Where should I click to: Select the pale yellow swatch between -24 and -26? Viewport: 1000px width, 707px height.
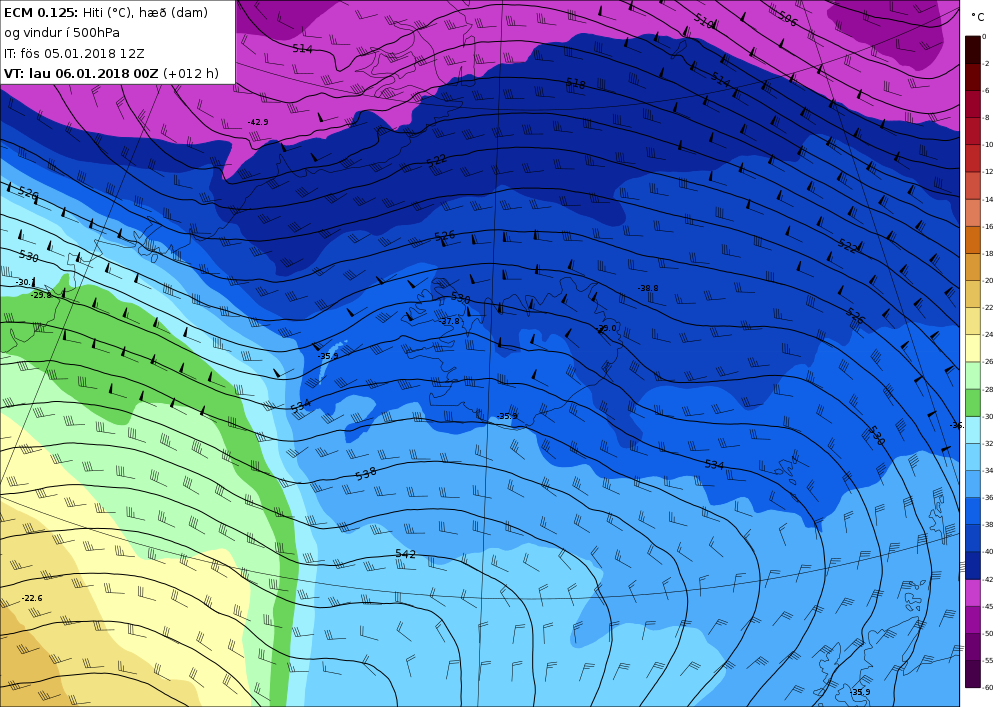(x=973, y=348)
